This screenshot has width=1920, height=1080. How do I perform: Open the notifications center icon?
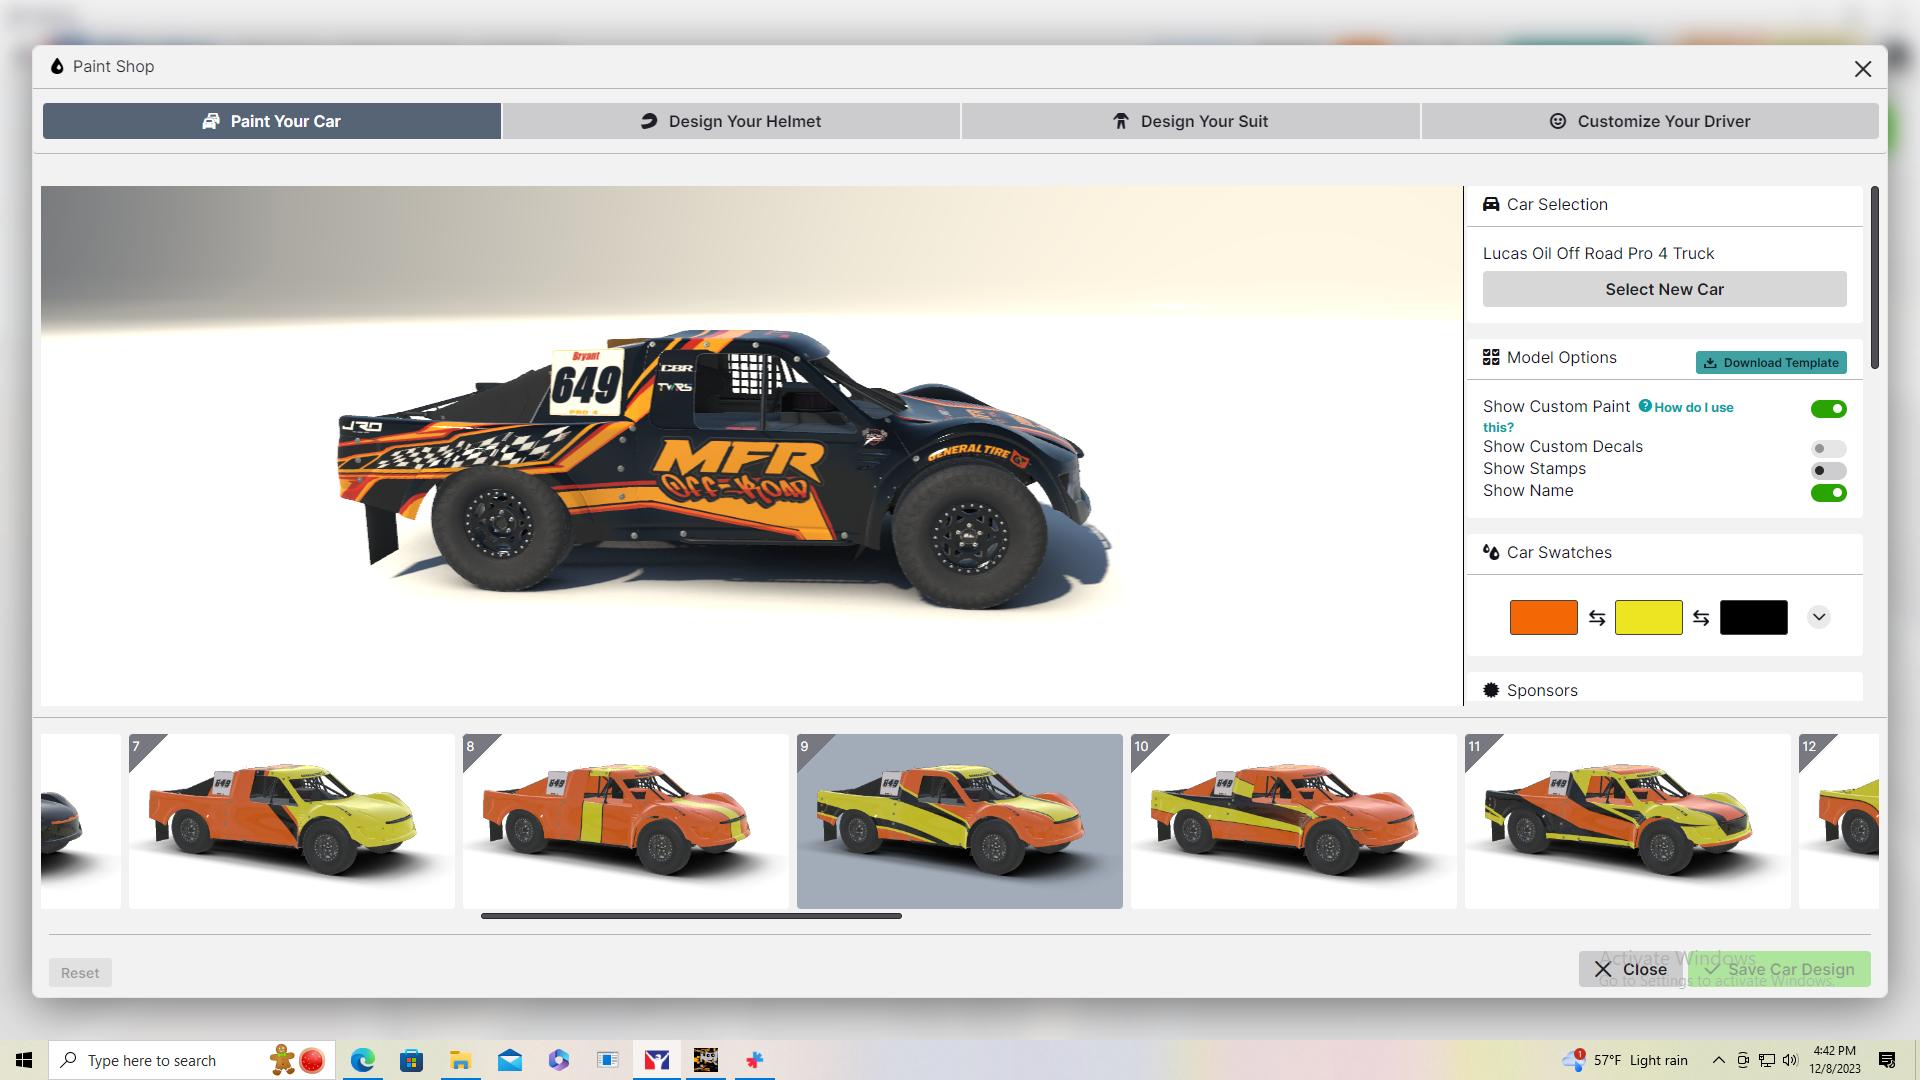[x=1887, y=1060]
